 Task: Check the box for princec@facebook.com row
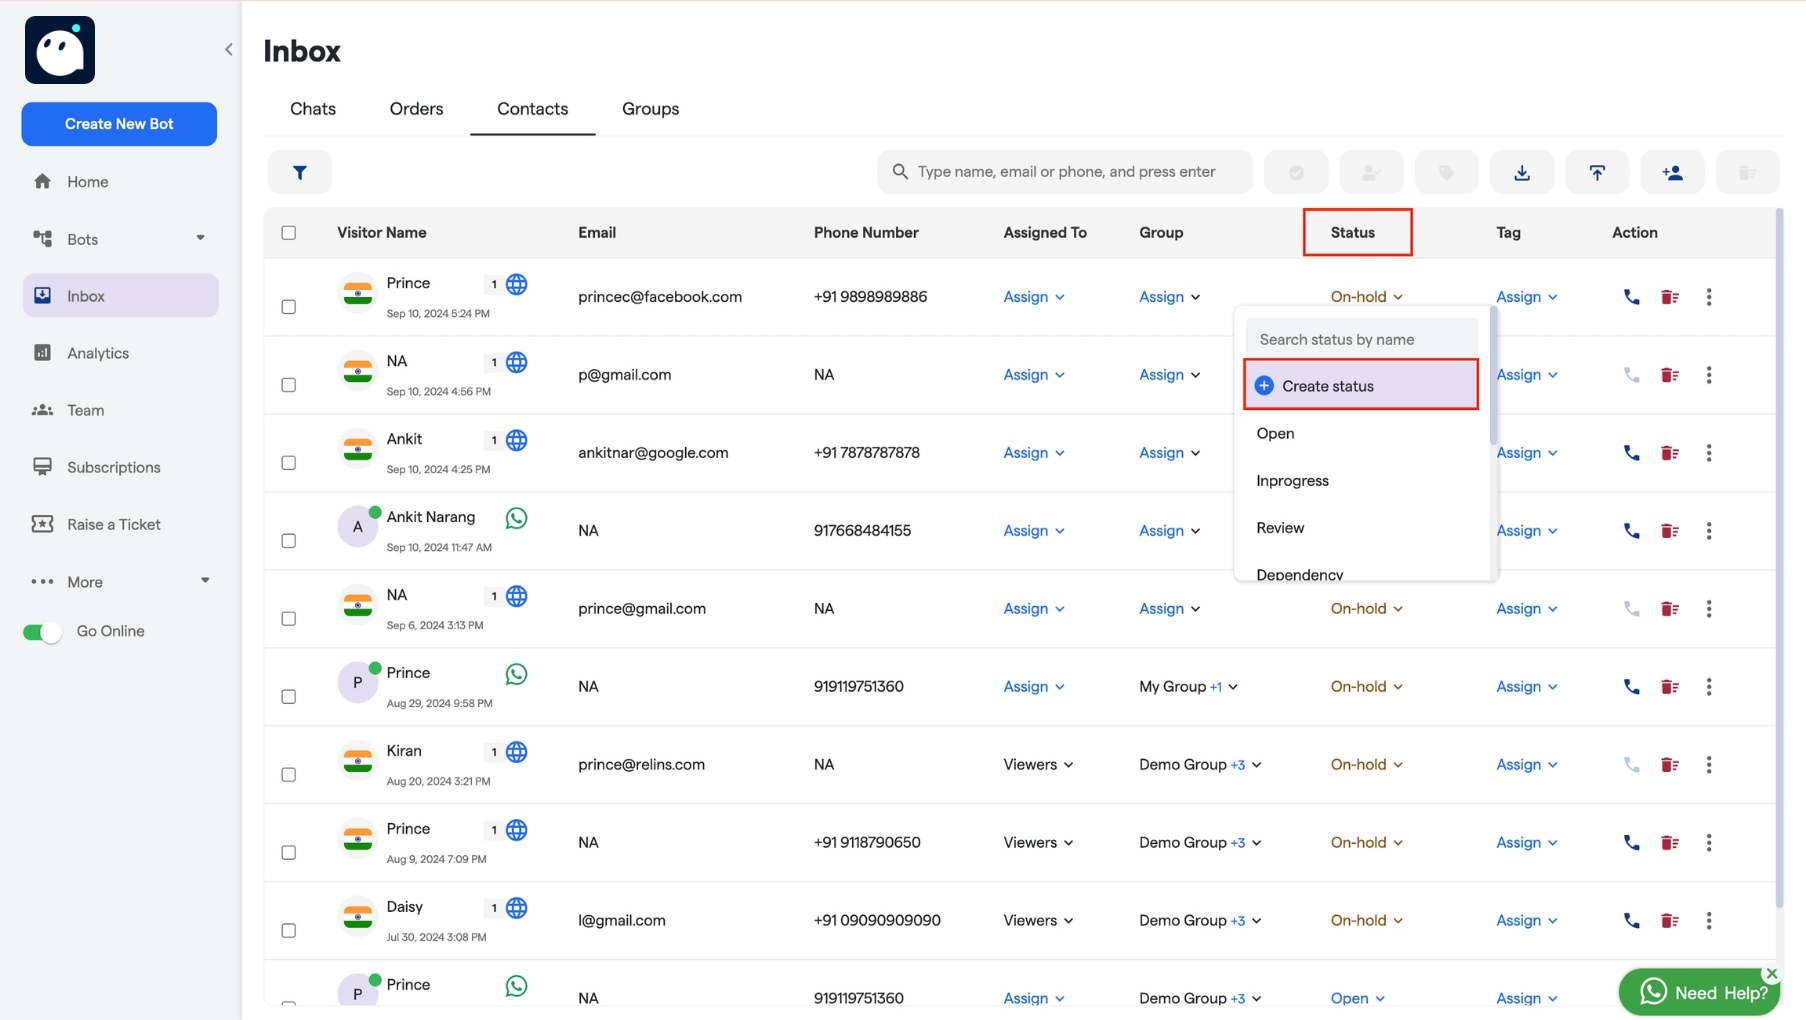(x=289, y=307)
